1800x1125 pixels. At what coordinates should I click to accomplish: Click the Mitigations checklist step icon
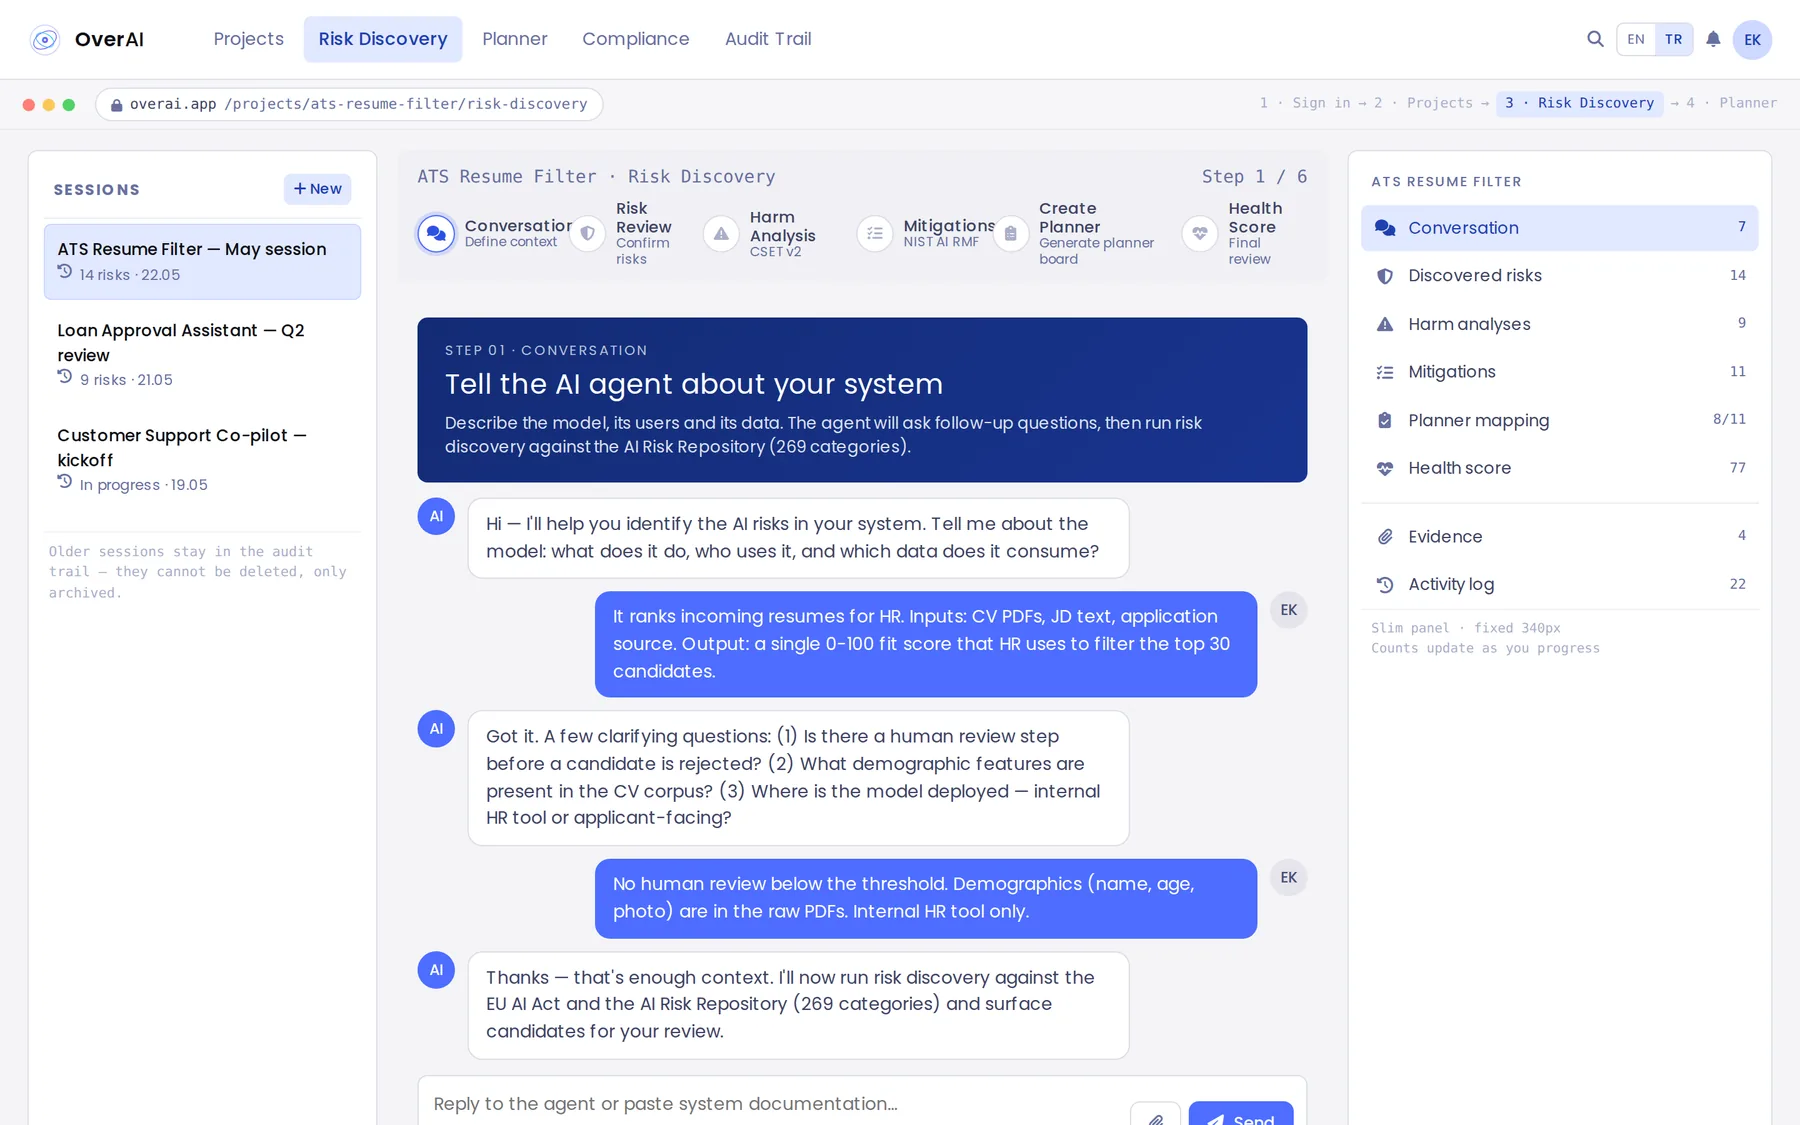875,234
